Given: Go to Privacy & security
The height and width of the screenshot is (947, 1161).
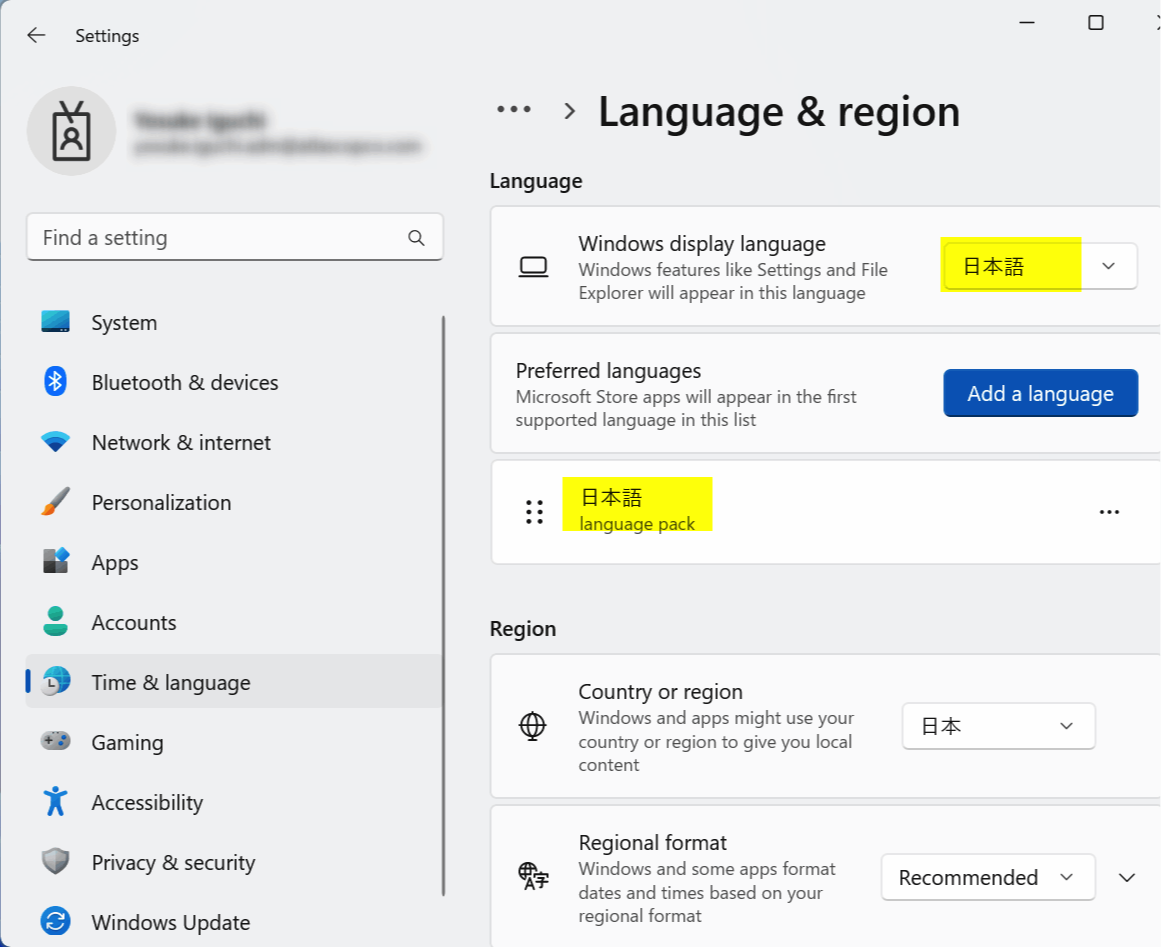Looking at the screenshot, I should [234, 862].
